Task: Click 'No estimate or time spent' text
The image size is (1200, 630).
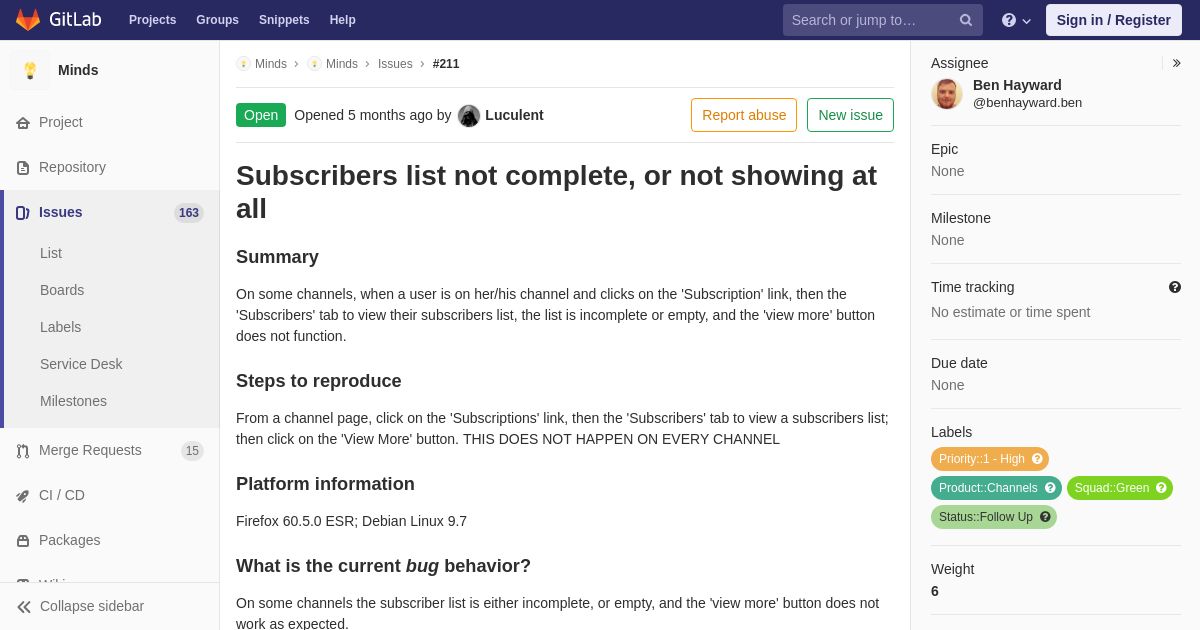Action: coord(1010,312)
